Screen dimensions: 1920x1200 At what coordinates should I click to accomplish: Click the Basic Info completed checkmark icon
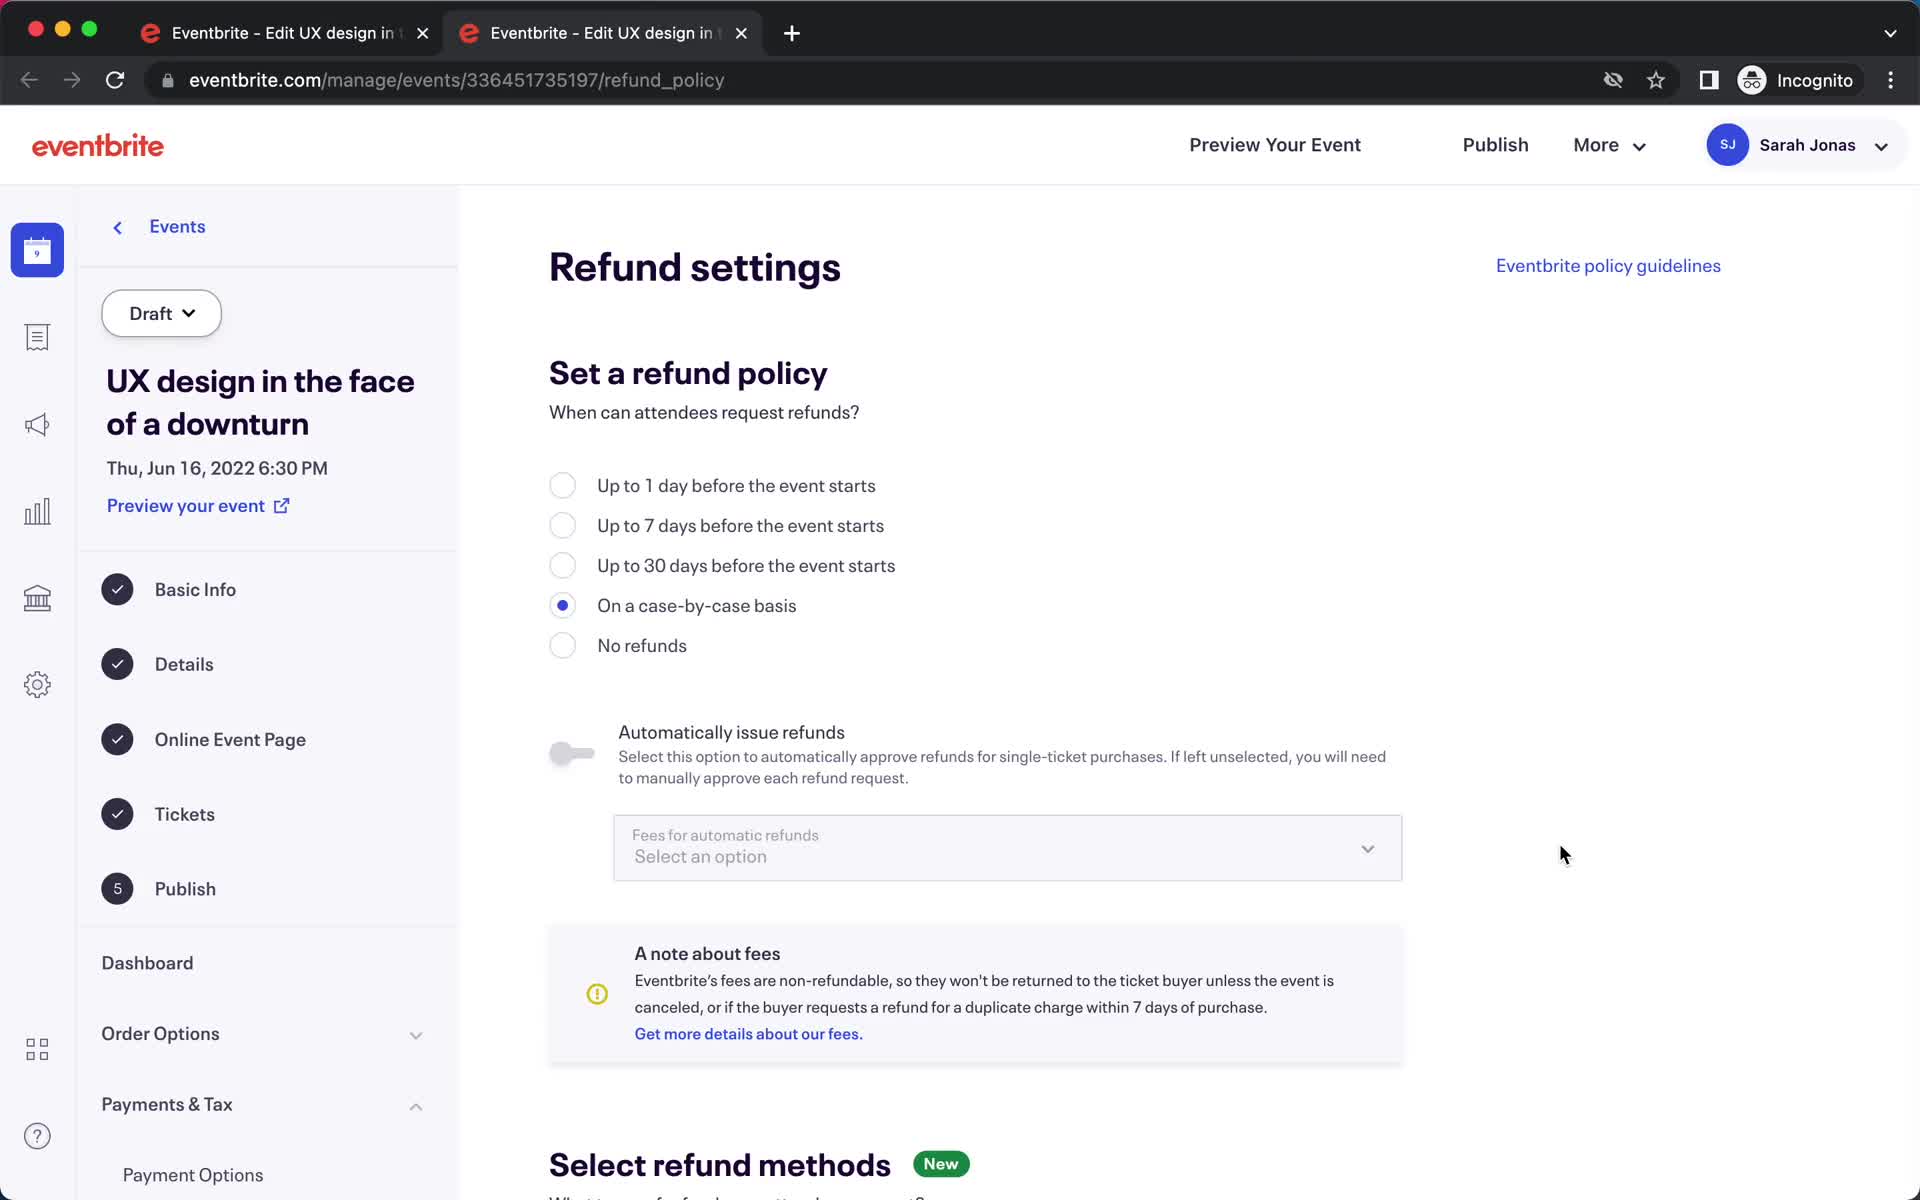117,590
